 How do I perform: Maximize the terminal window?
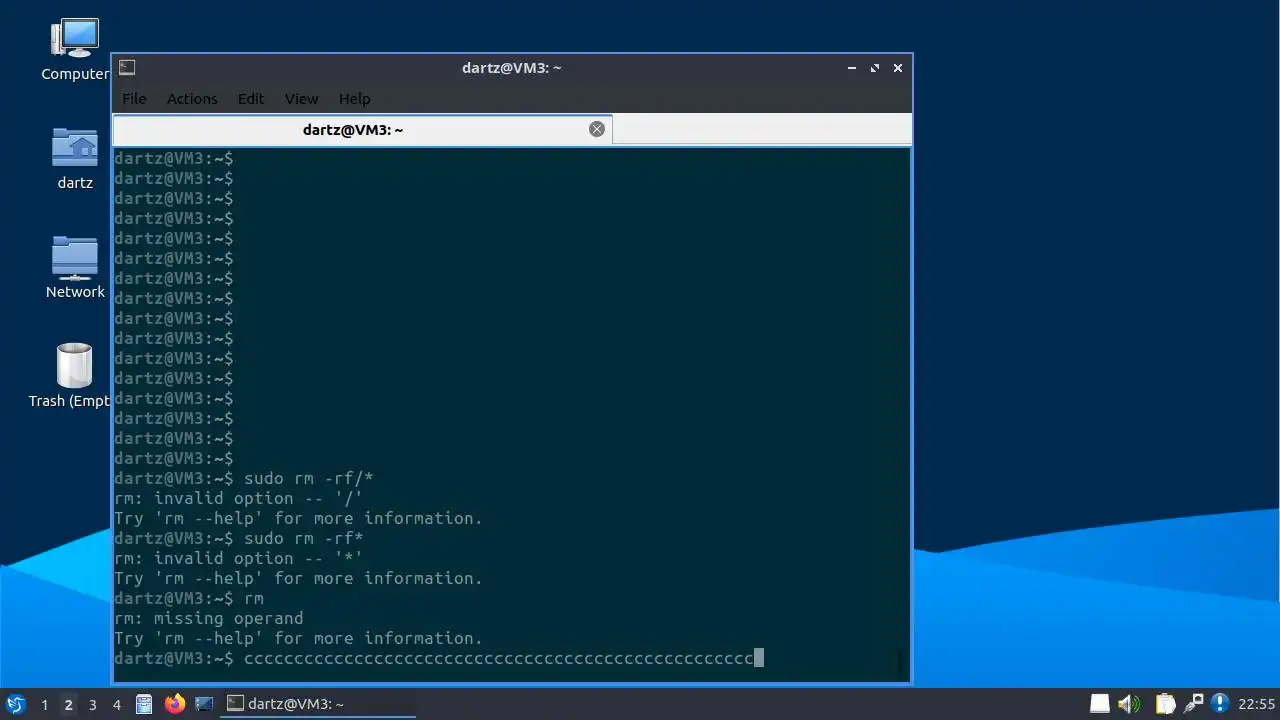pos(875,68)
